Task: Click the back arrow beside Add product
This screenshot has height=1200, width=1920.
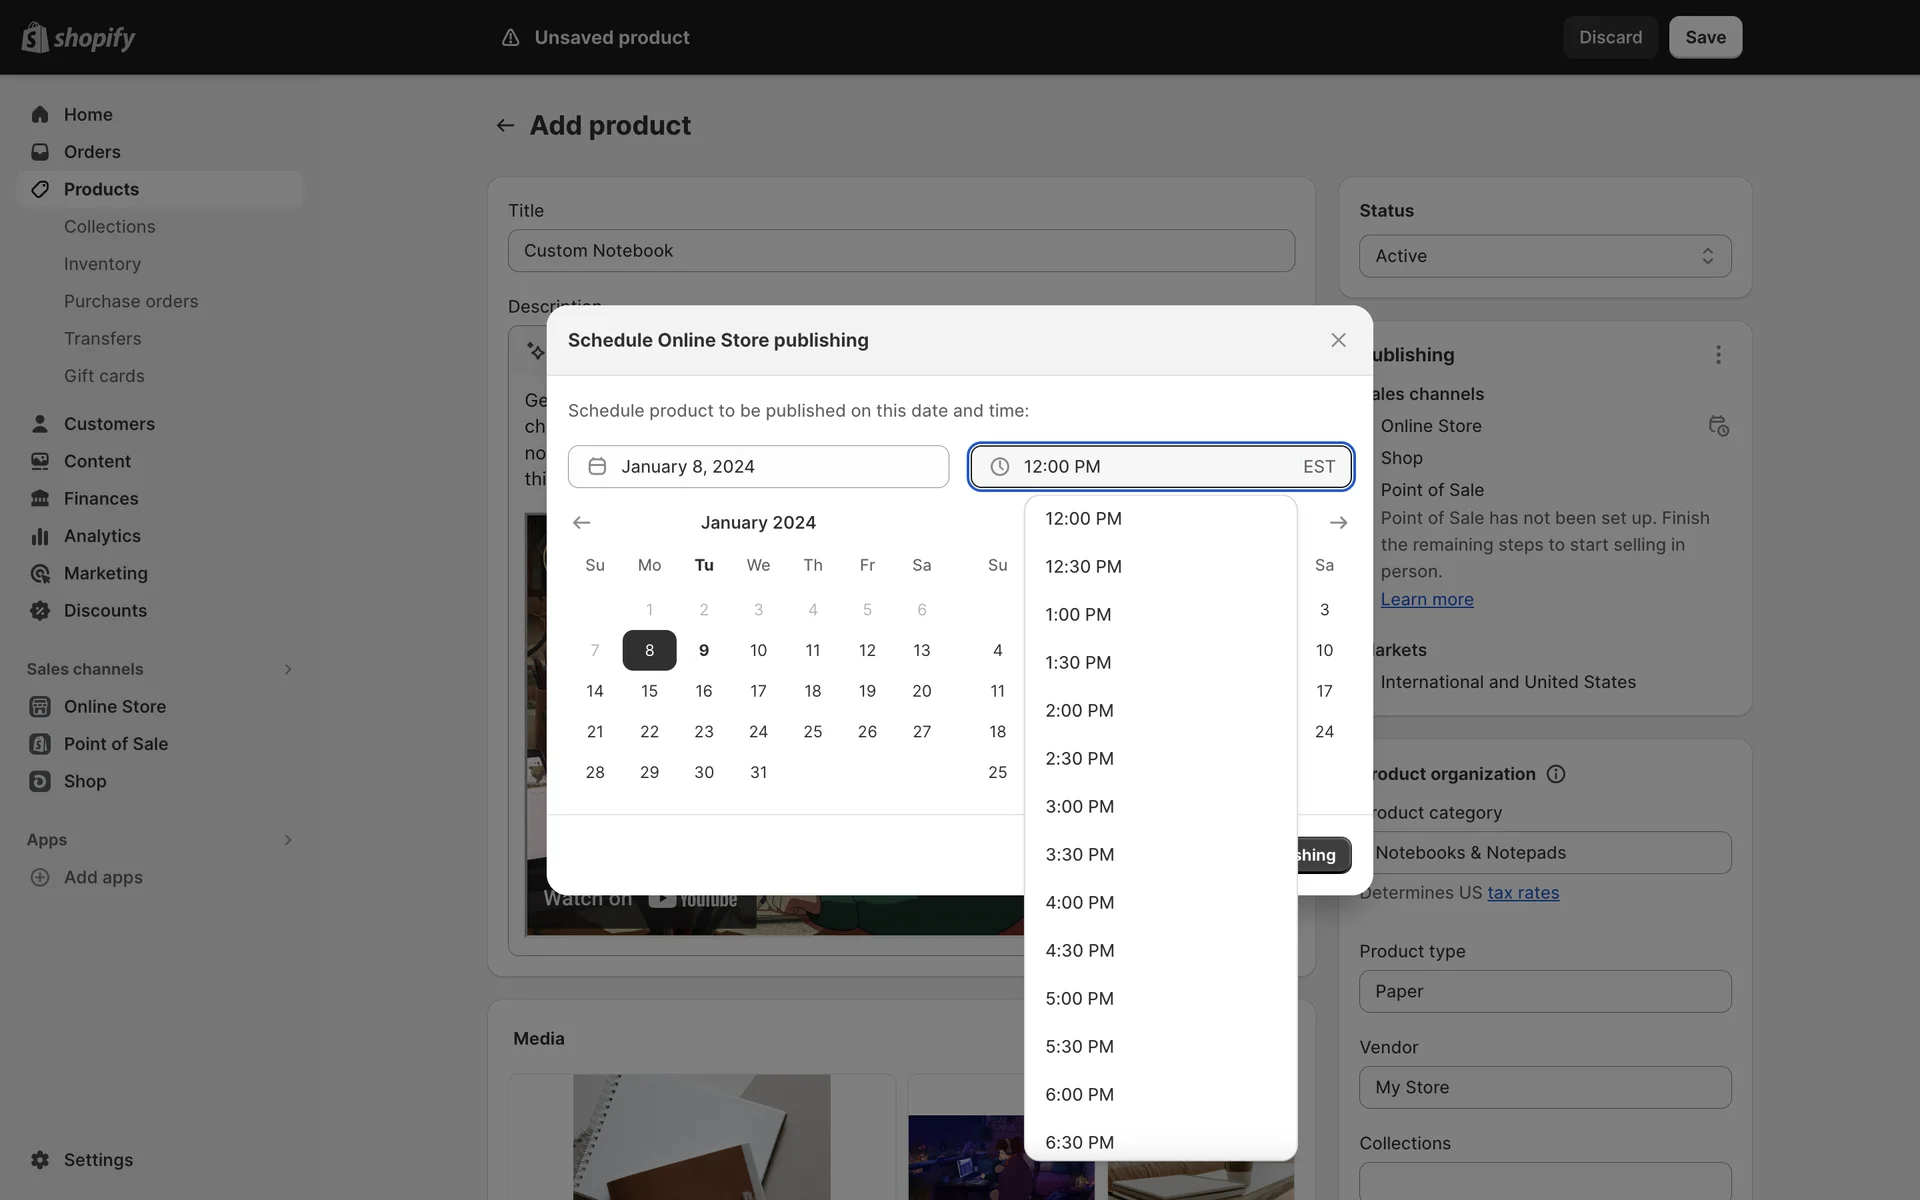Action: [505, 125]
